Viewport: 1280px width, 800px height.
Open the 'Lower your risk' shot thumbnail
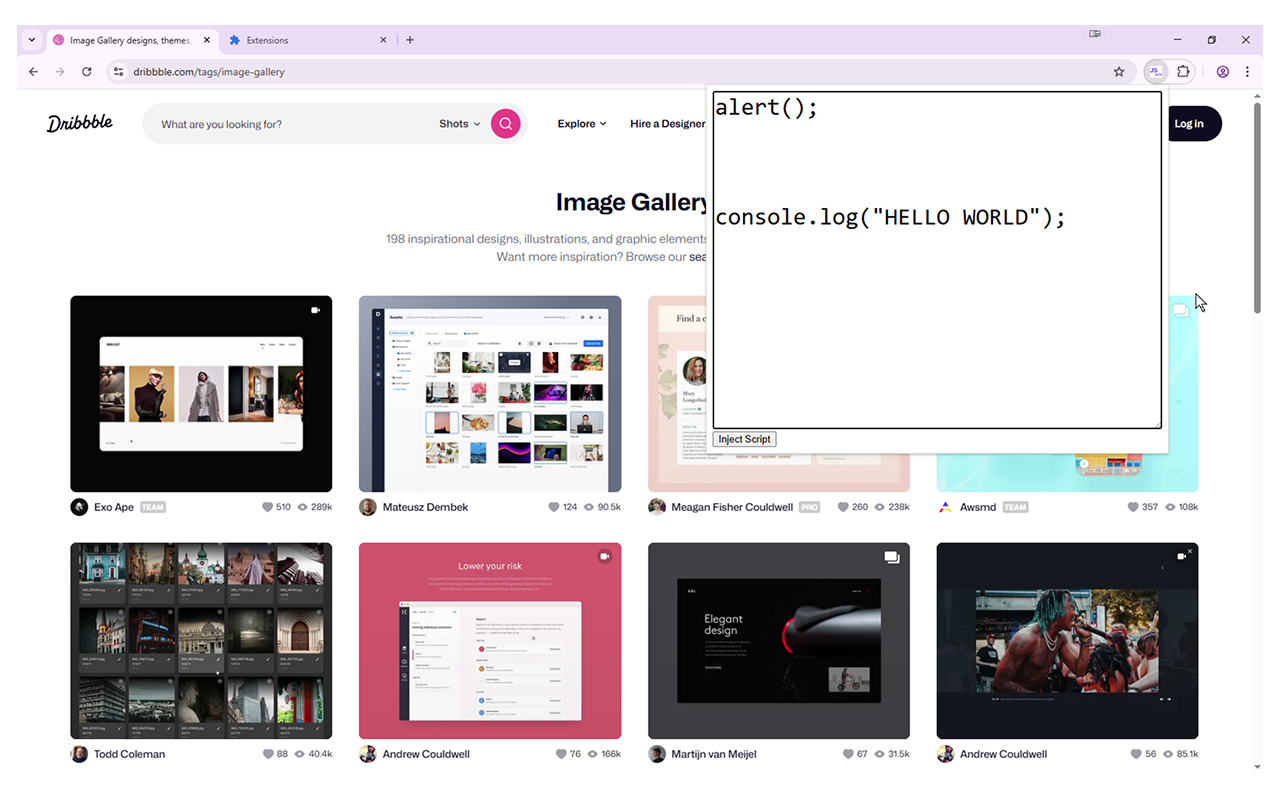[490, 641]
